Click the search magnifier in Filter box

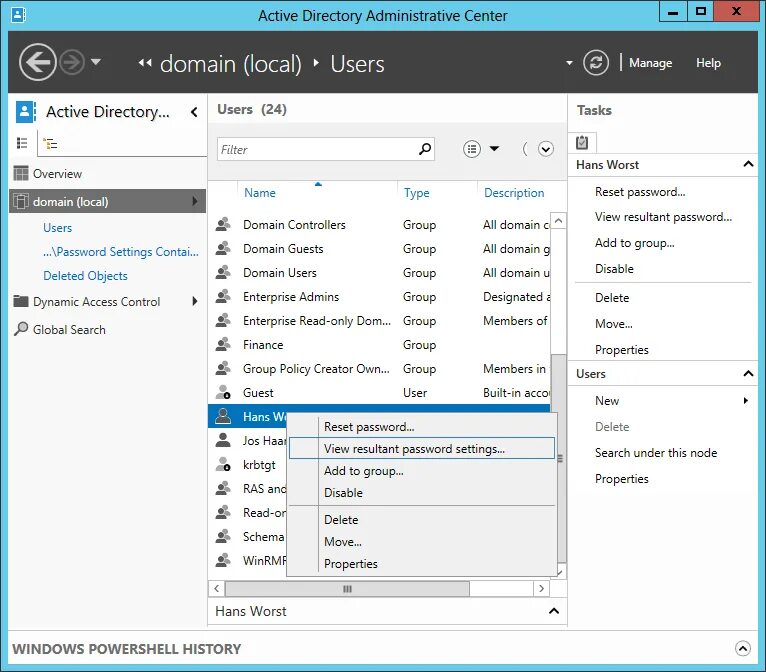coord(425,149)
